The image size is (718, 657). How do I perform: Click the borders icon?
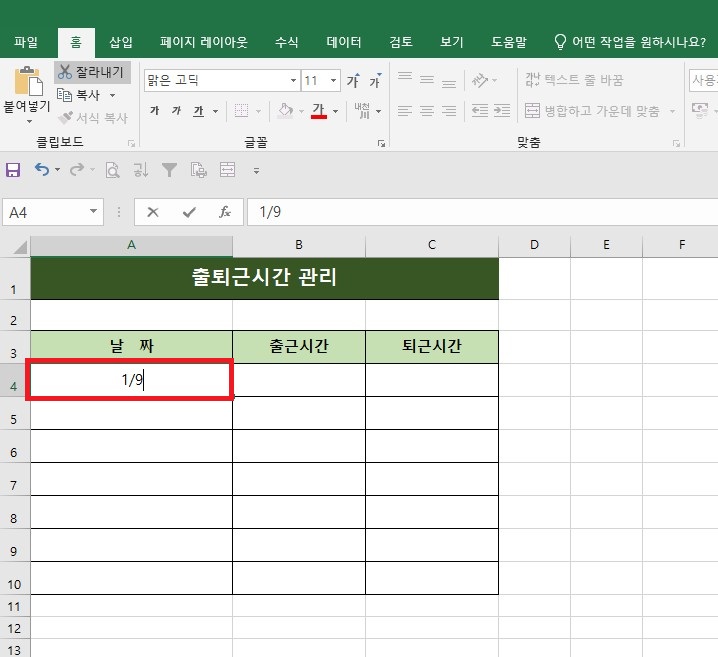(x=241, y=110)
